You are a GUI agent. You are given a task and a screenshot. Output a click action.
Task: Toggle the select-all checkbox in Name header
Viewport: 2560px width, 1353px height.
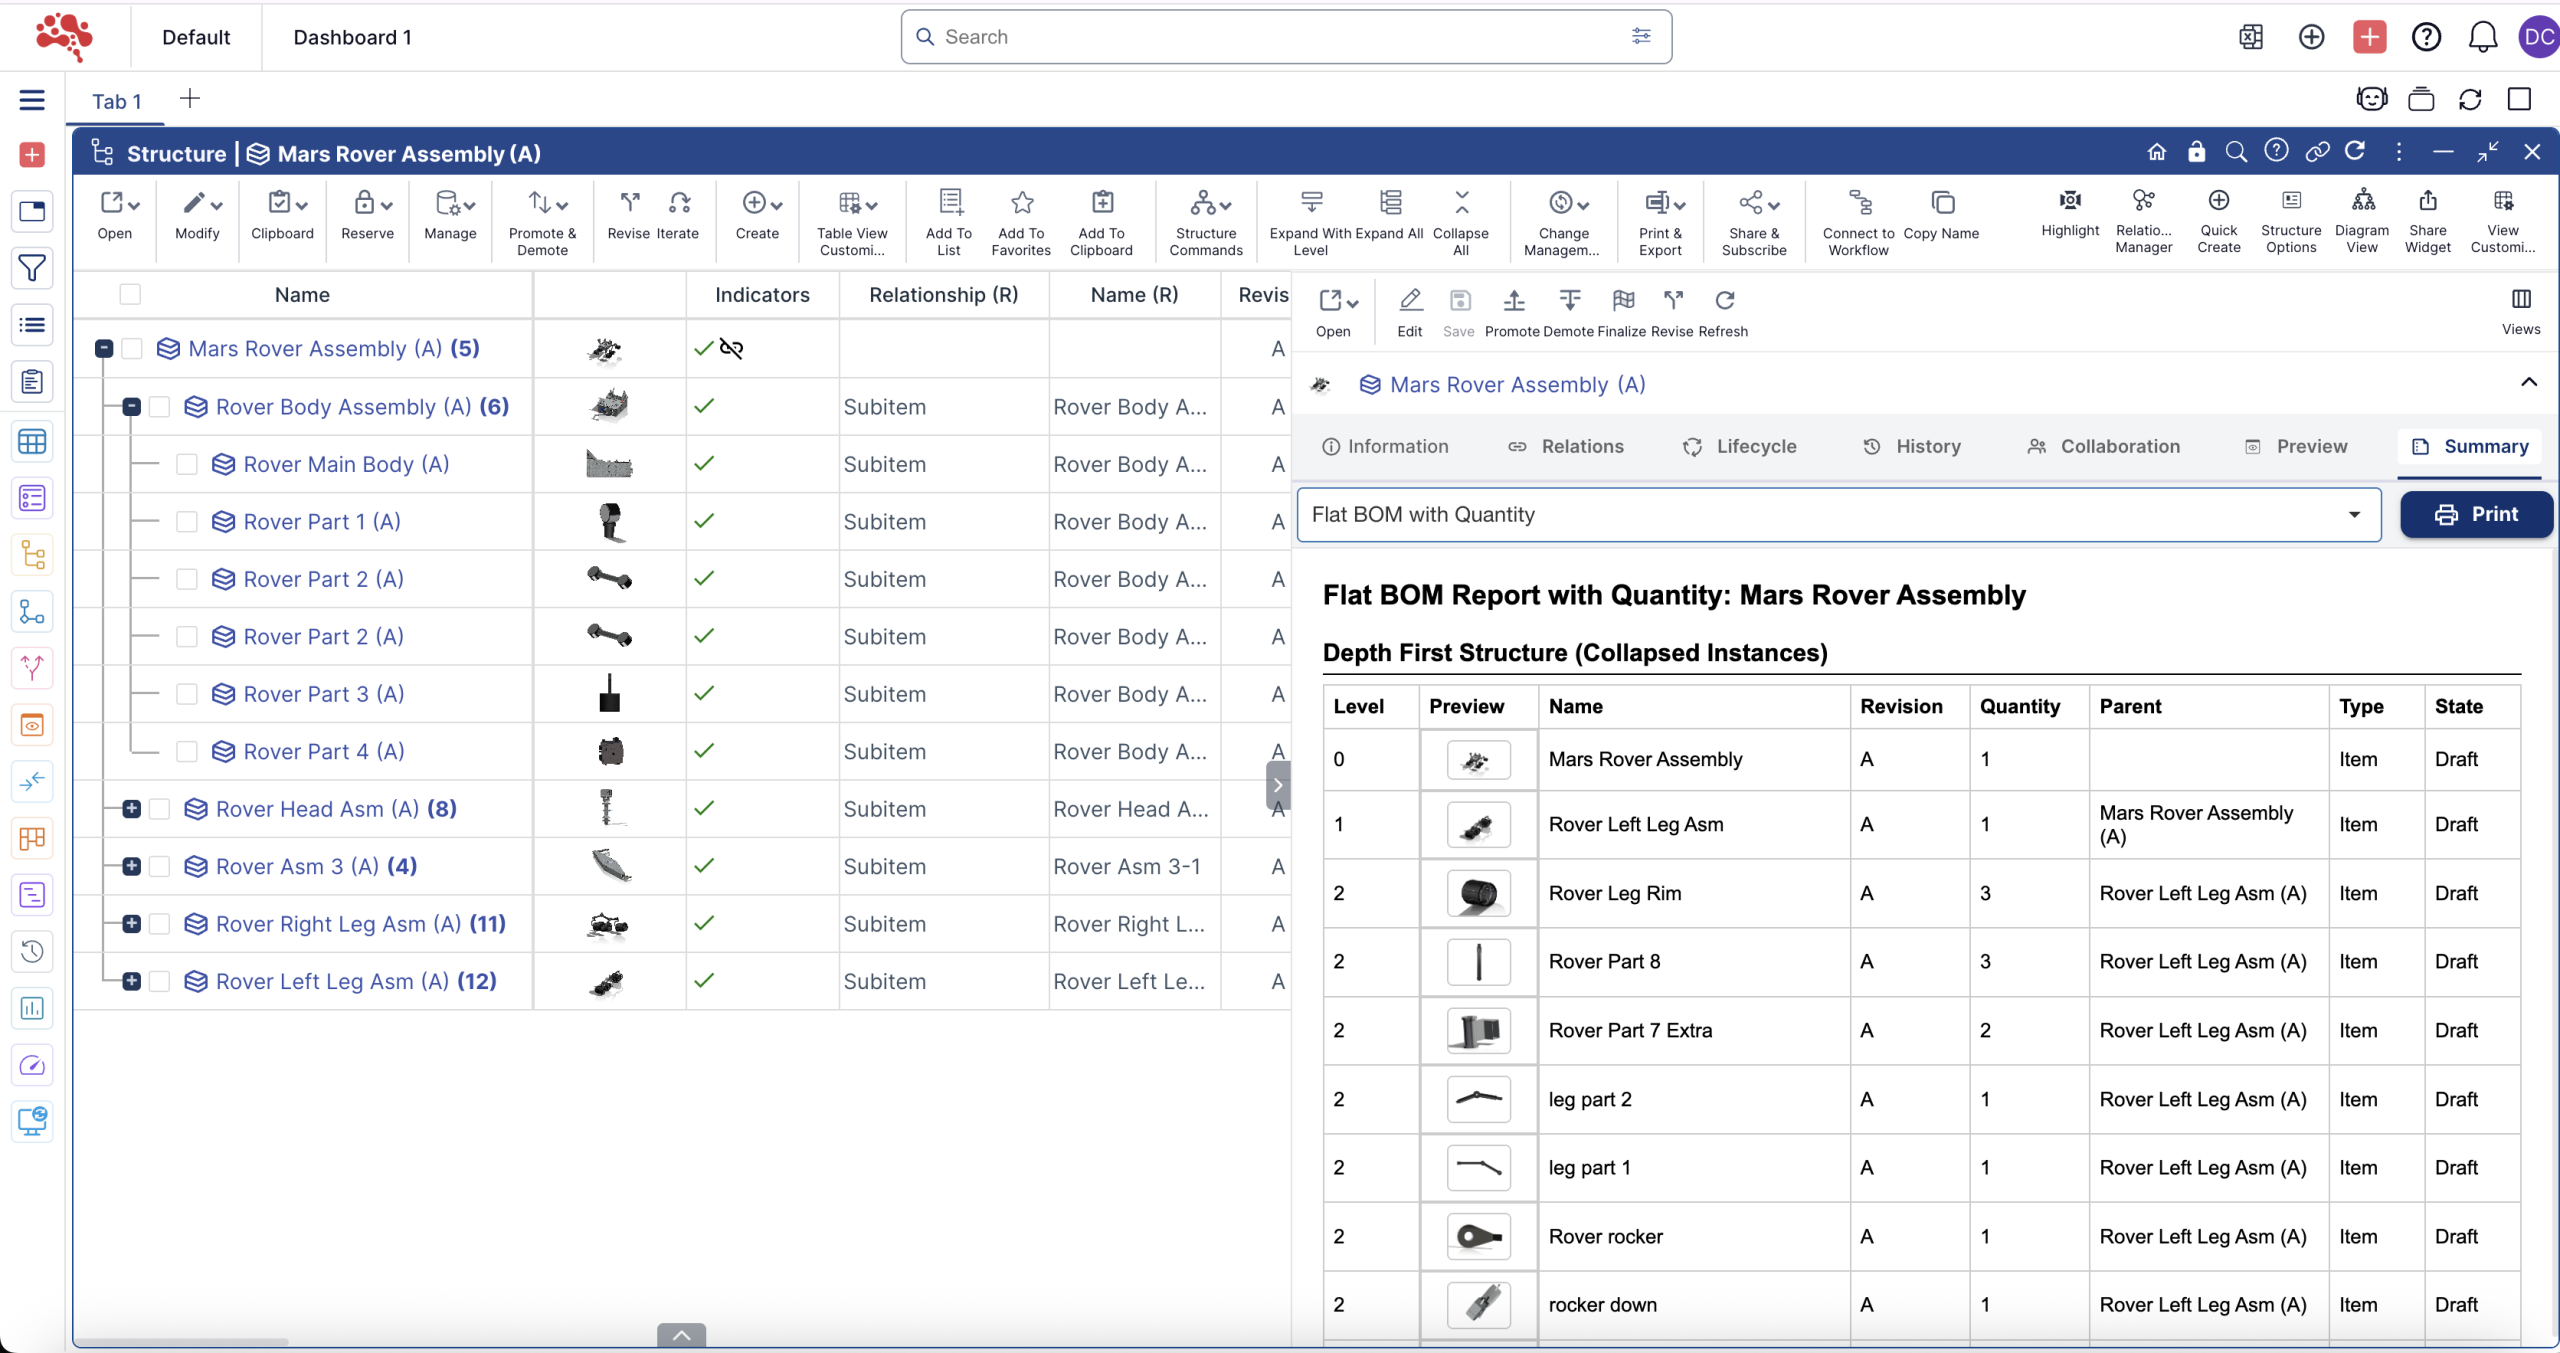pyautogui.click(x=130, y=294)
